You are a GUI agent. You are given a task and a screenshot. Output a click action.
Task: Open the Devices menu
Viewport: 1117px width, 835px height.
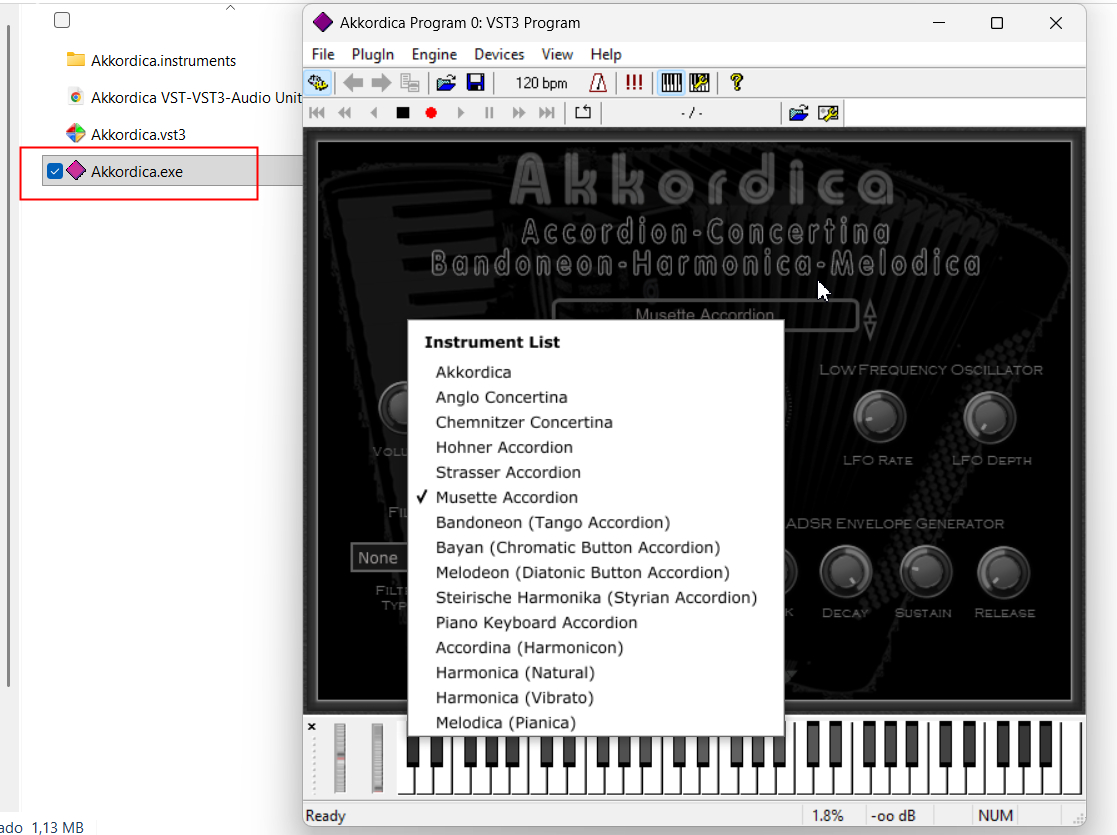[x=499, y=54]
